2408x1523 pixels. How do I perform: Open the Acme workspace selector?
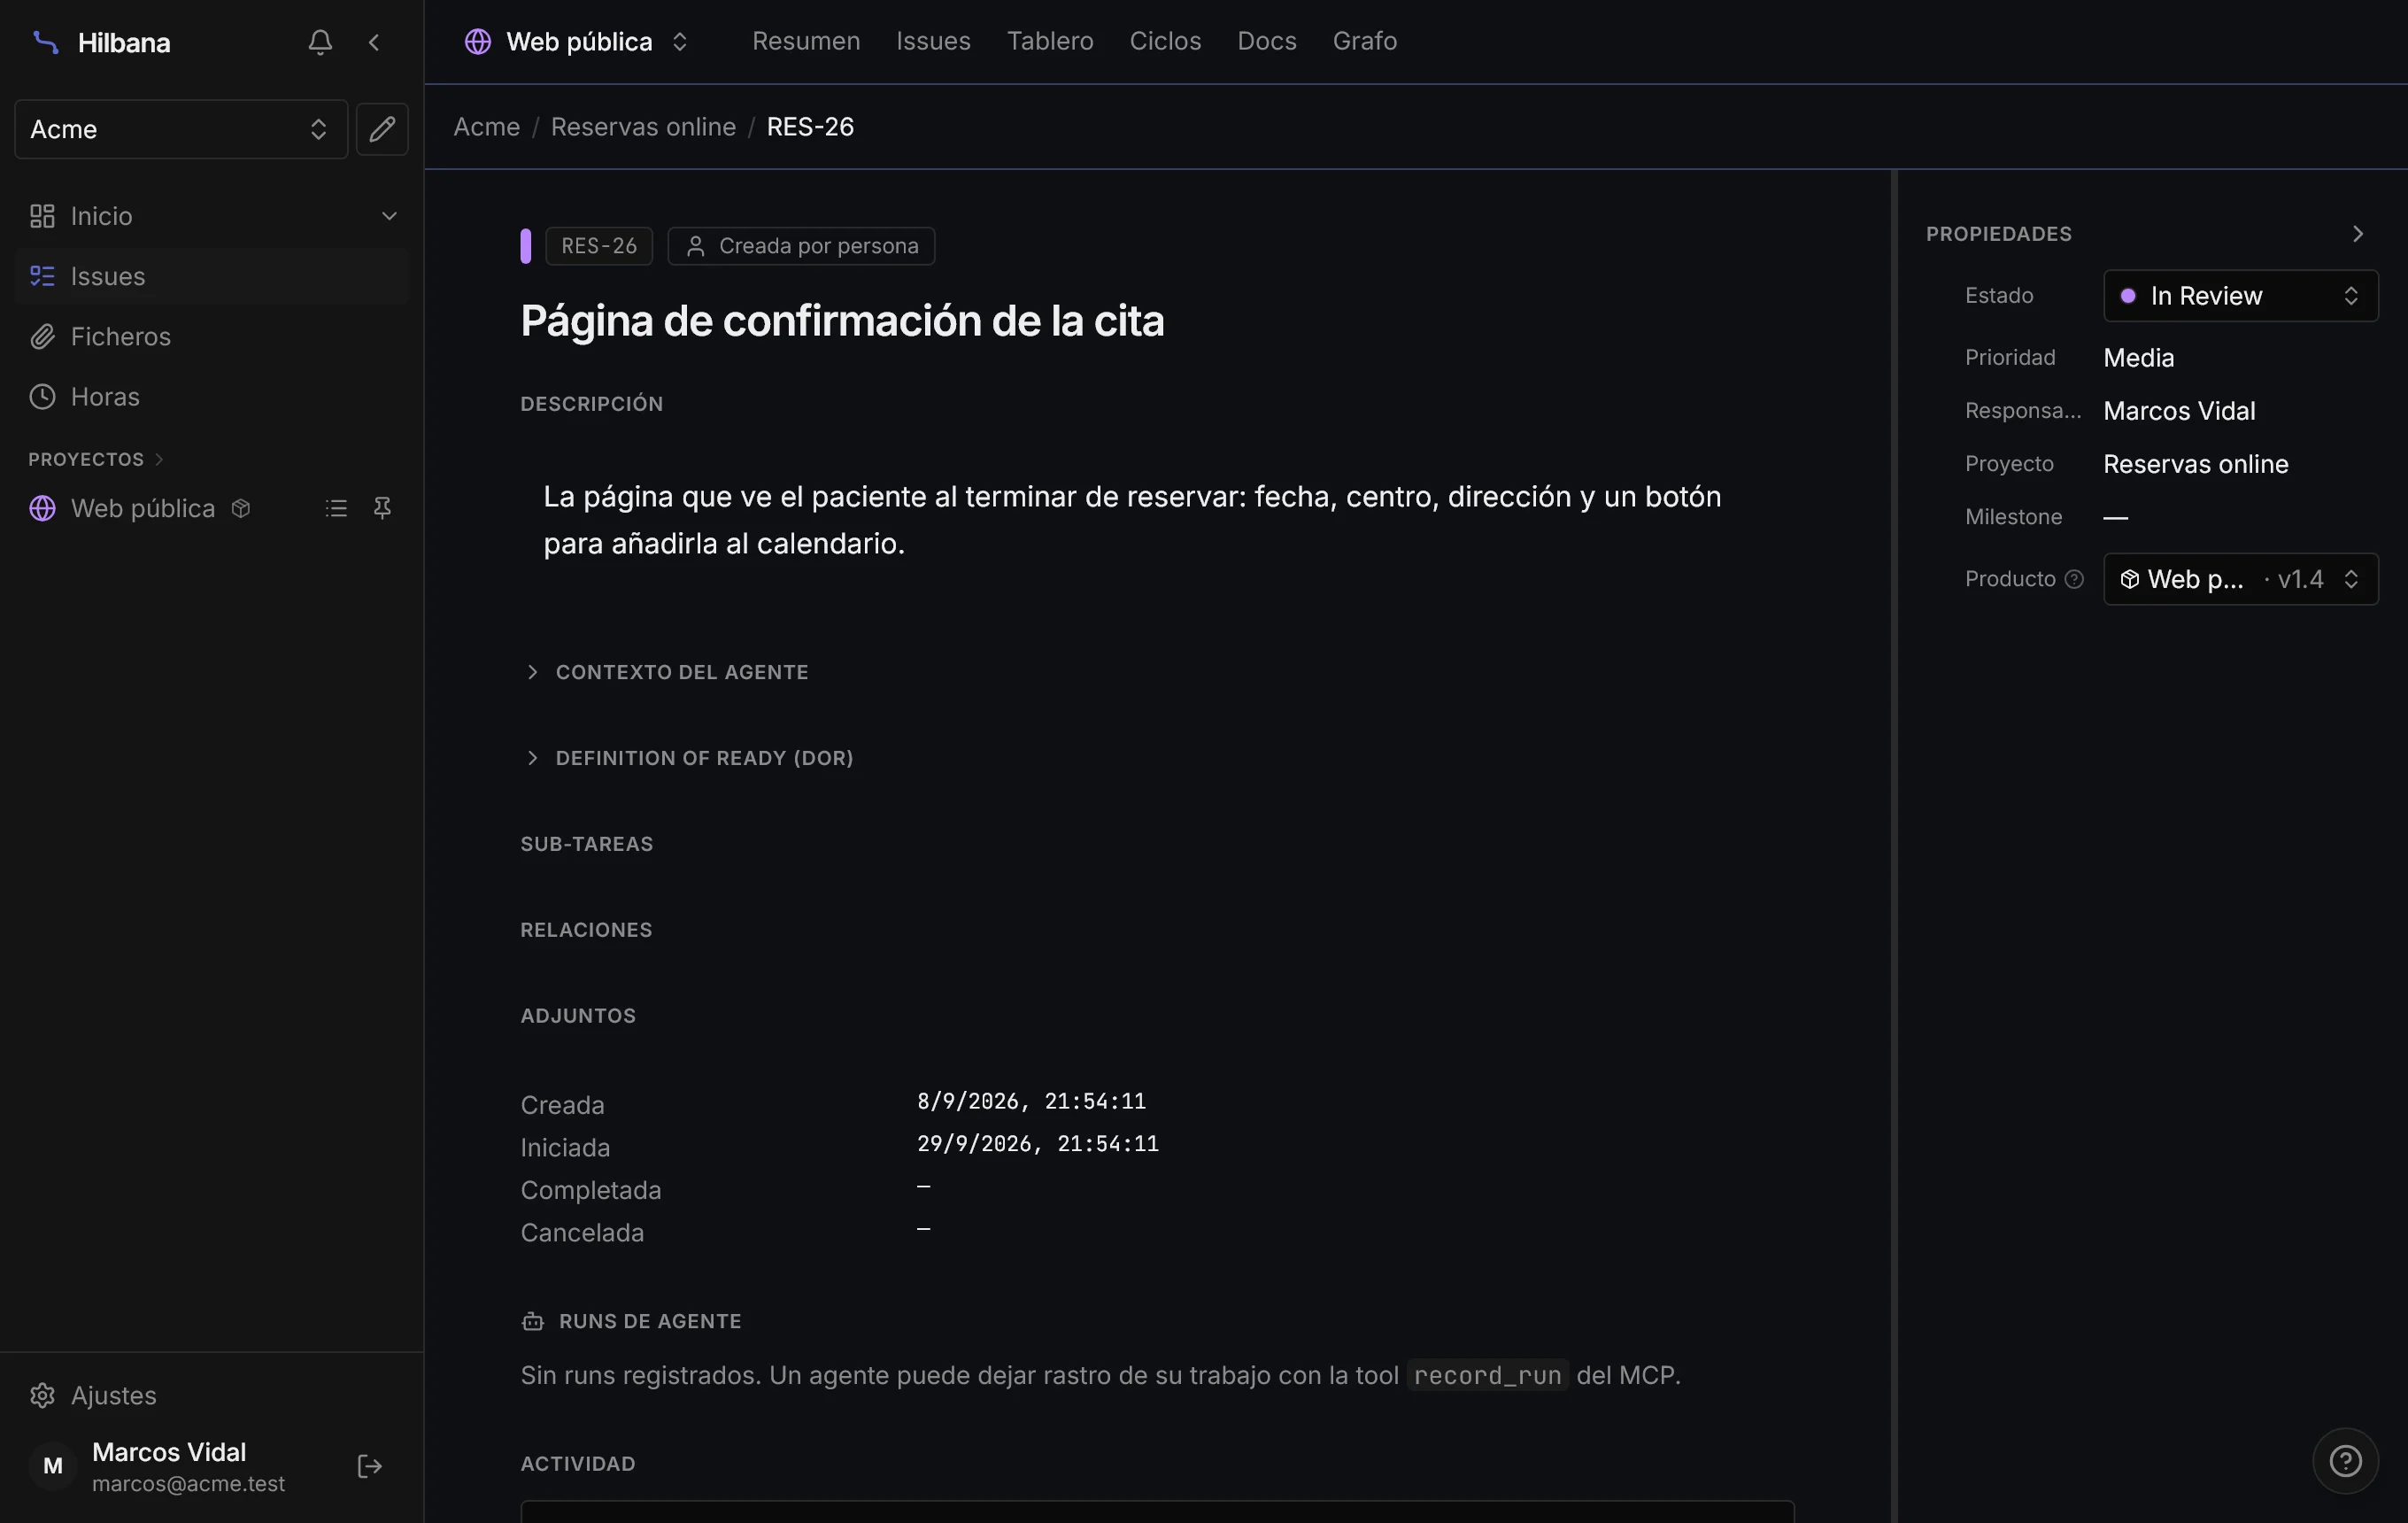pyautogui.click(x=181, y=129)
